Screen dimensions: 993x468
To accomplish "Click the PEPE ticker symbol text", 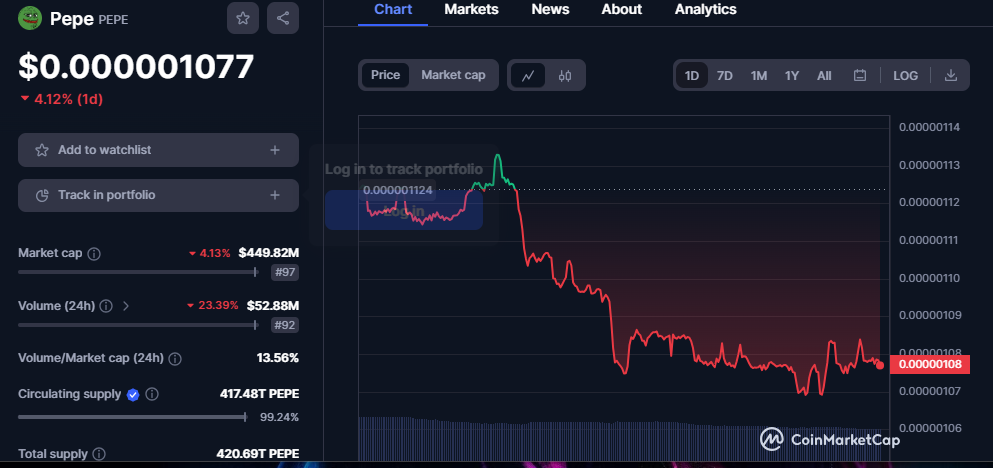I will [113, 20].
